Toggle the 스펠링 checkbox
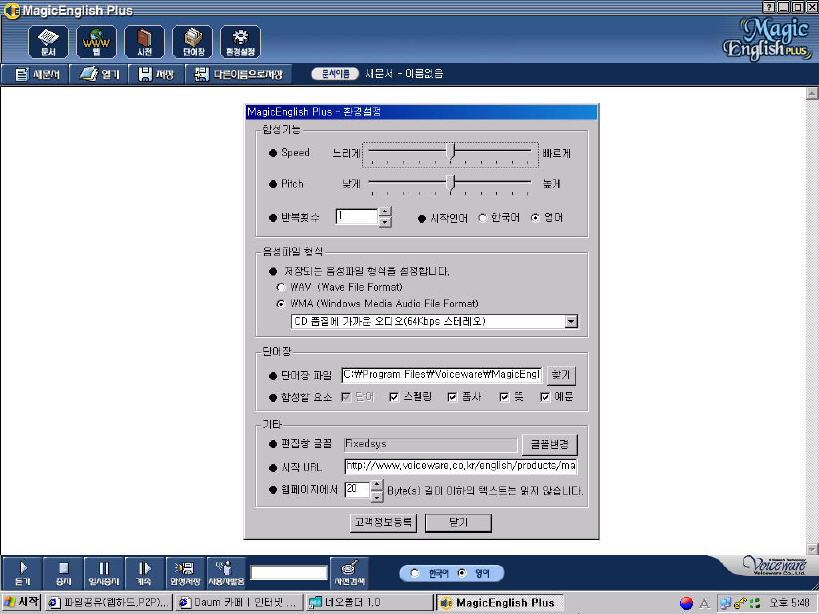 click(x=394, y=397)
